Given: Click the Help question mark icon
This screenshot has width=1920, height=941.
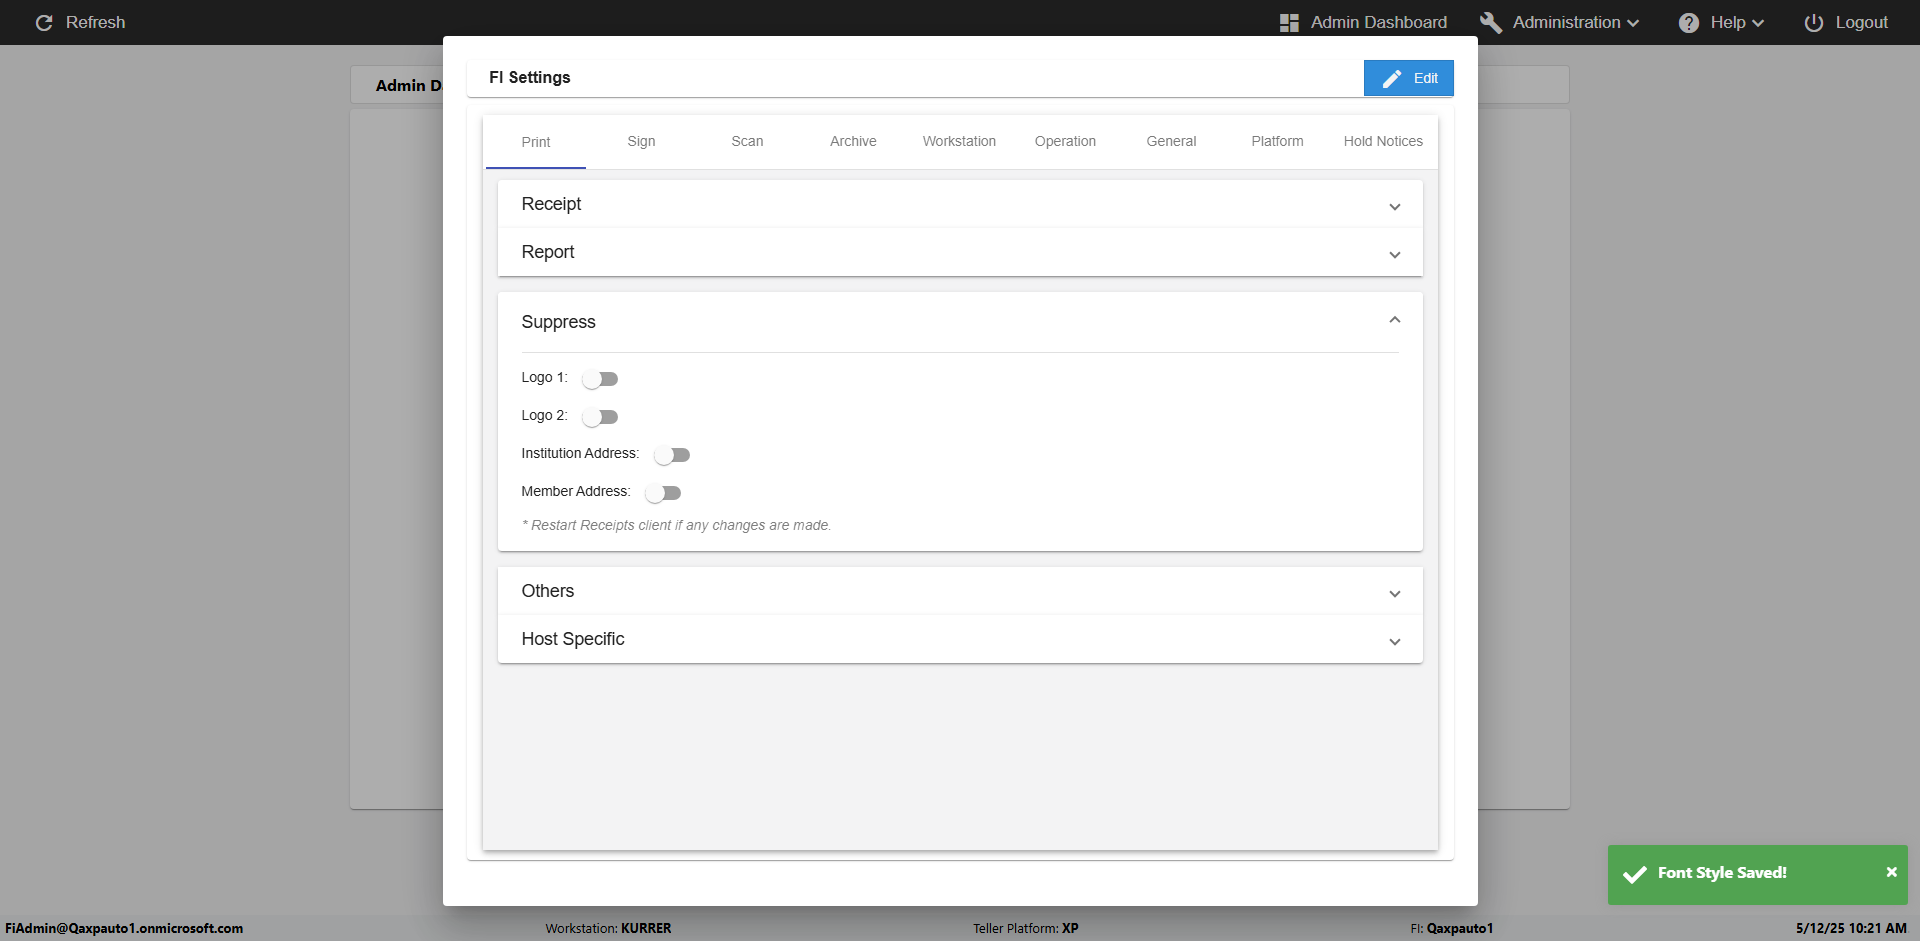Looking at the screenshot, I should [1688, 22].
